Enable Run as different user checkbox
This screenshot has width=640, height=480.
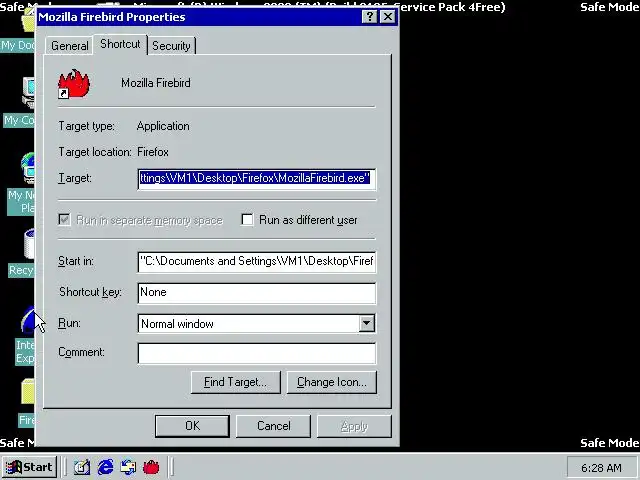point(247,220)
